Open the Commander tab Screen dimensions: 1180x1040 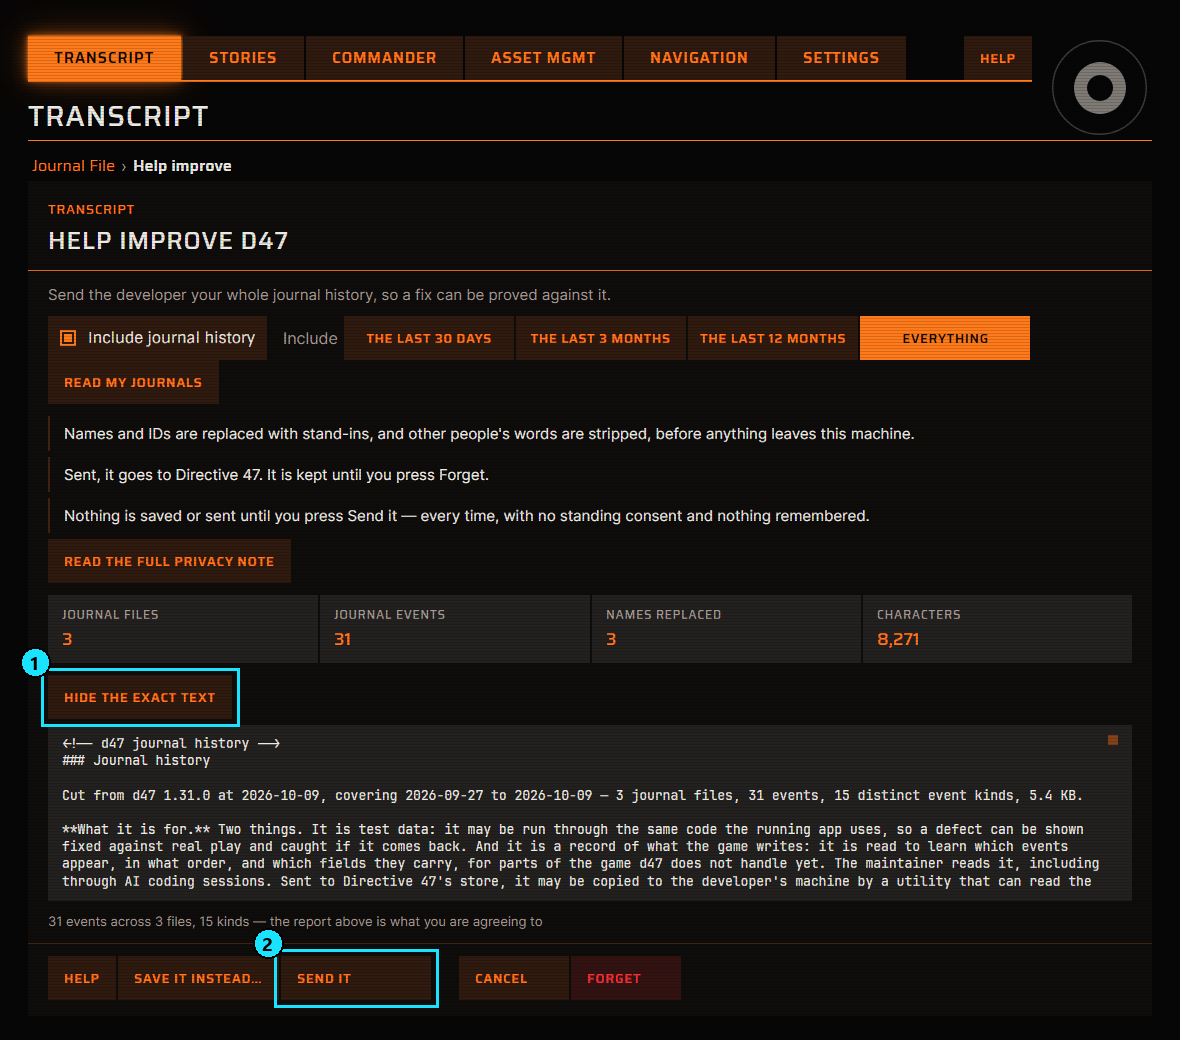pyautogui.click(x=384, y=58)
